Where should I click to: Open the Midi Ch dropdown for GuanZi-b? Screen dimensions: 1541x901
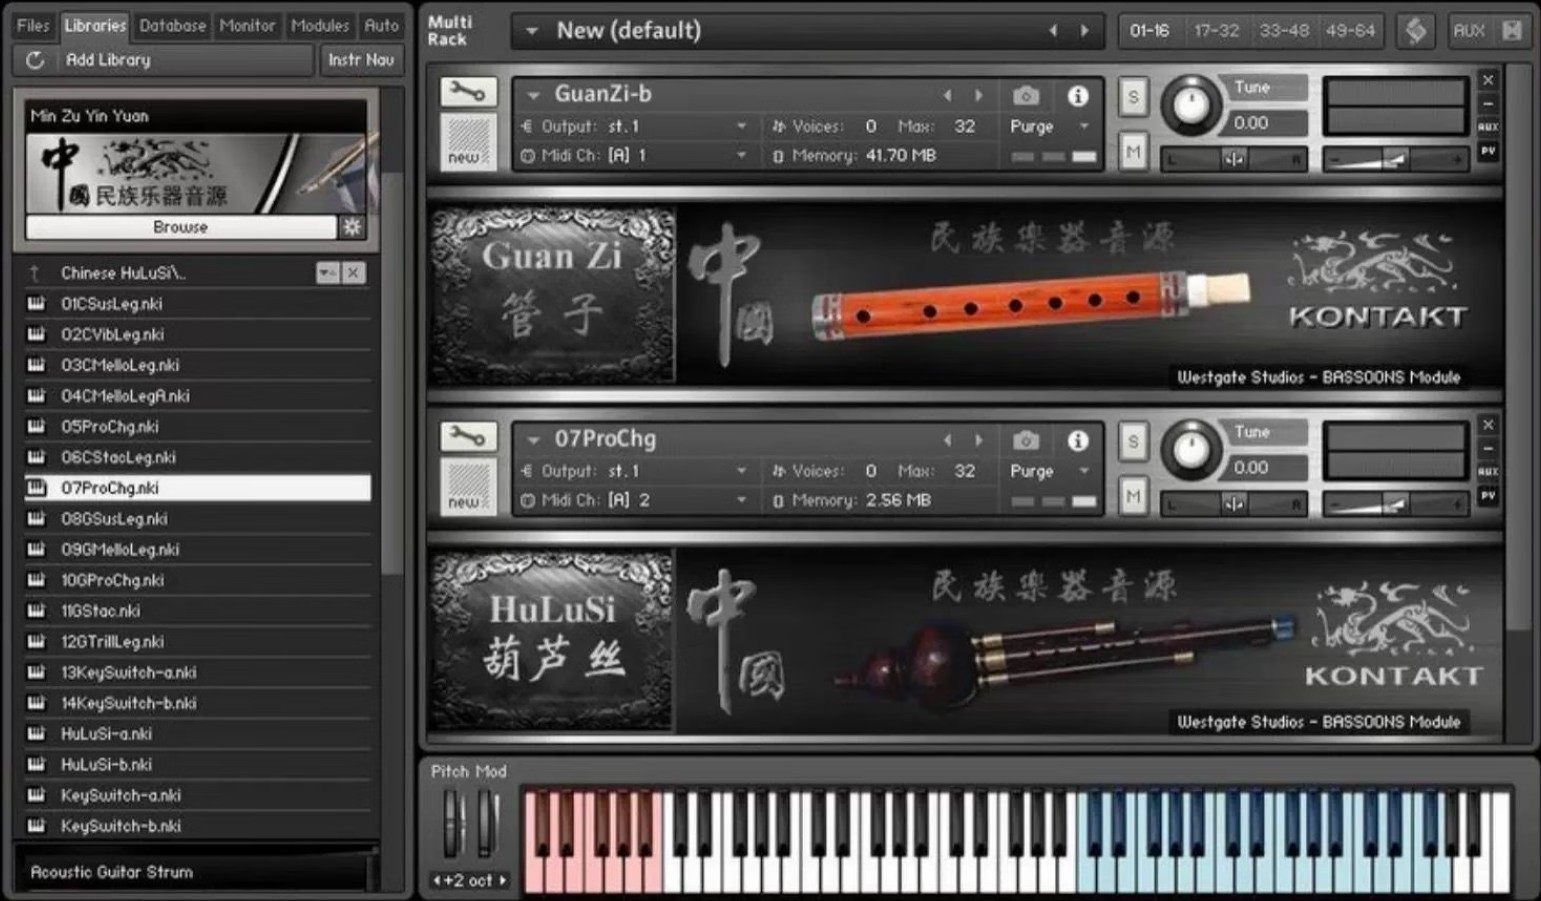[x=741, y=156]
